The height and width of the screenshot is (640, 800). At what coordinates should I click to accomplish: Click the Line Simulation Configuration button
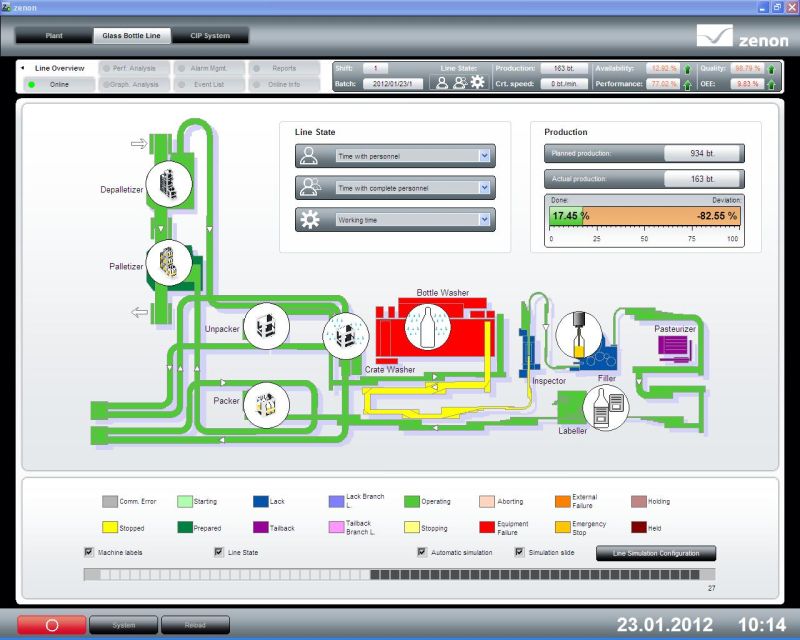(656, 553)
